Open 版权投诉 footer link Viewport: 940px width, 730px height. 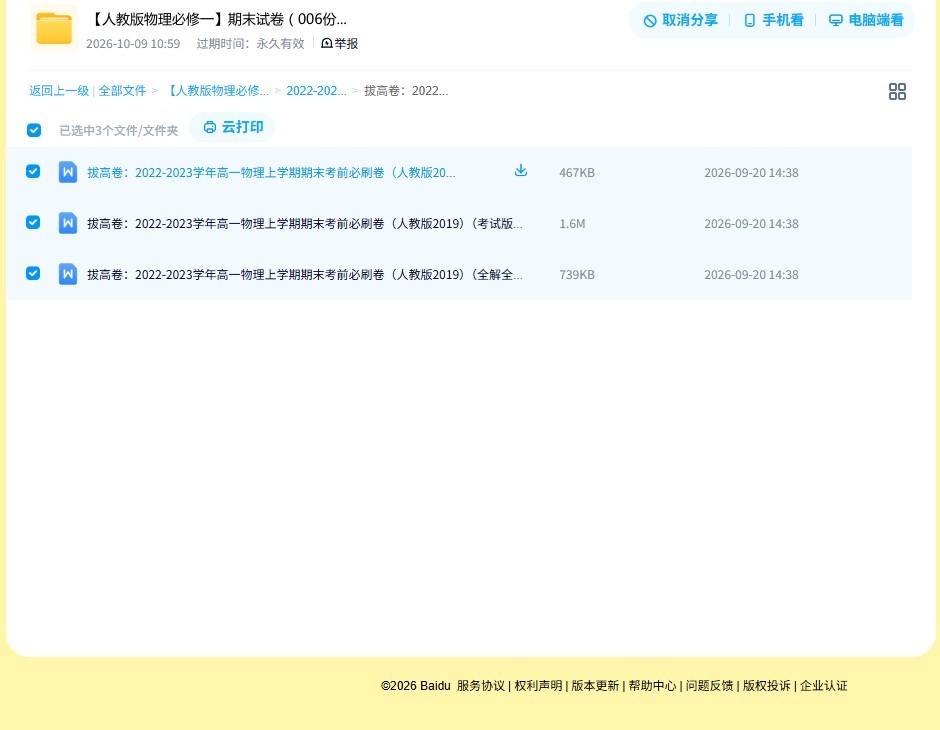tap(767, 686)
